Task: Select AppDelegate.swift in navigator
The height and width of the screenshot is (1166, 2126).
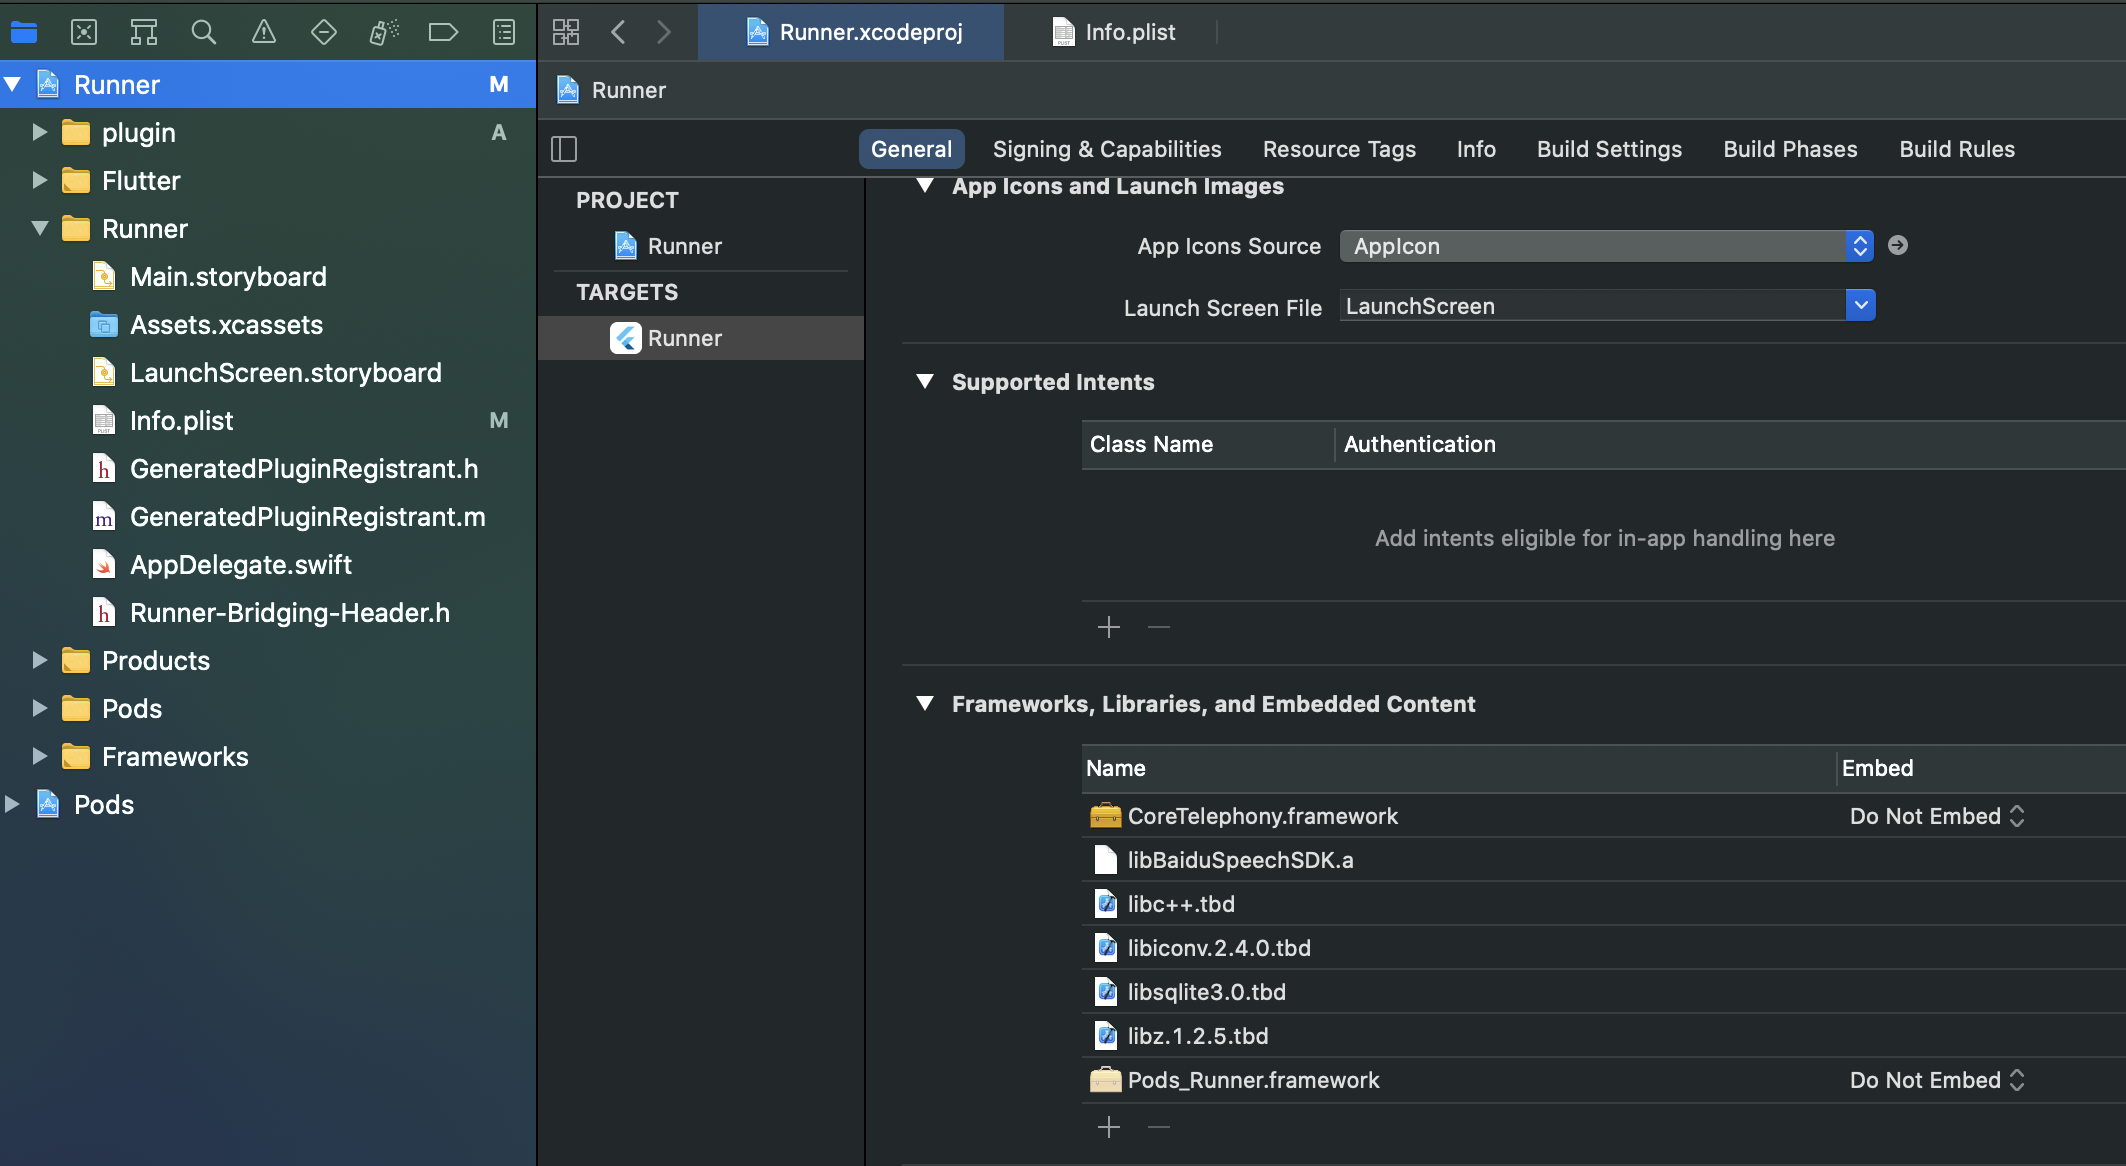Action: [241, 565]
